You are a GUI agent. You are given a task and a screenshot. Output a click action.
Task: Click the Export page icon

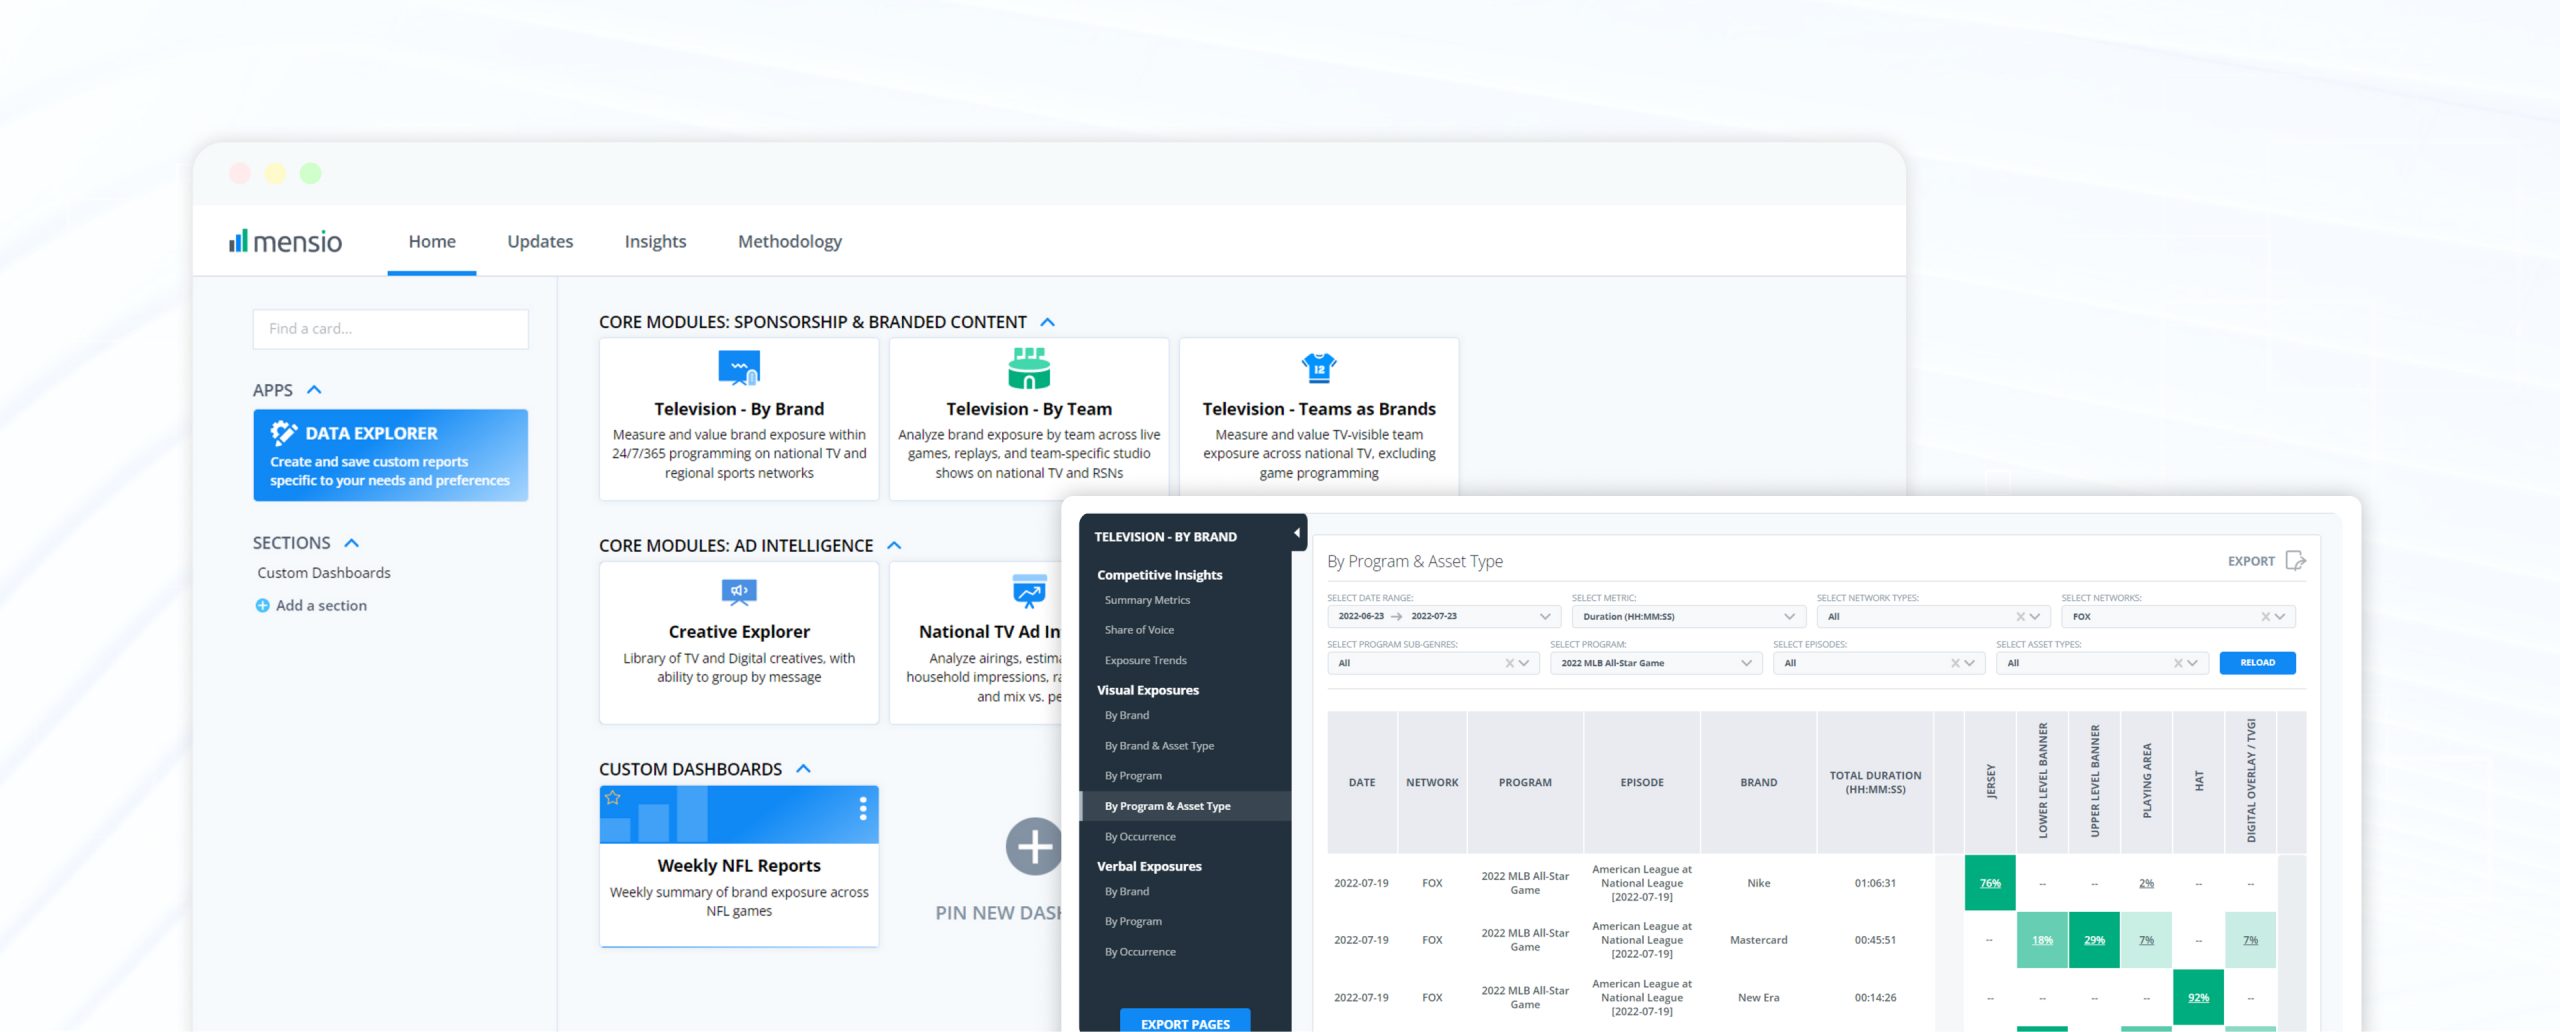2296,561
